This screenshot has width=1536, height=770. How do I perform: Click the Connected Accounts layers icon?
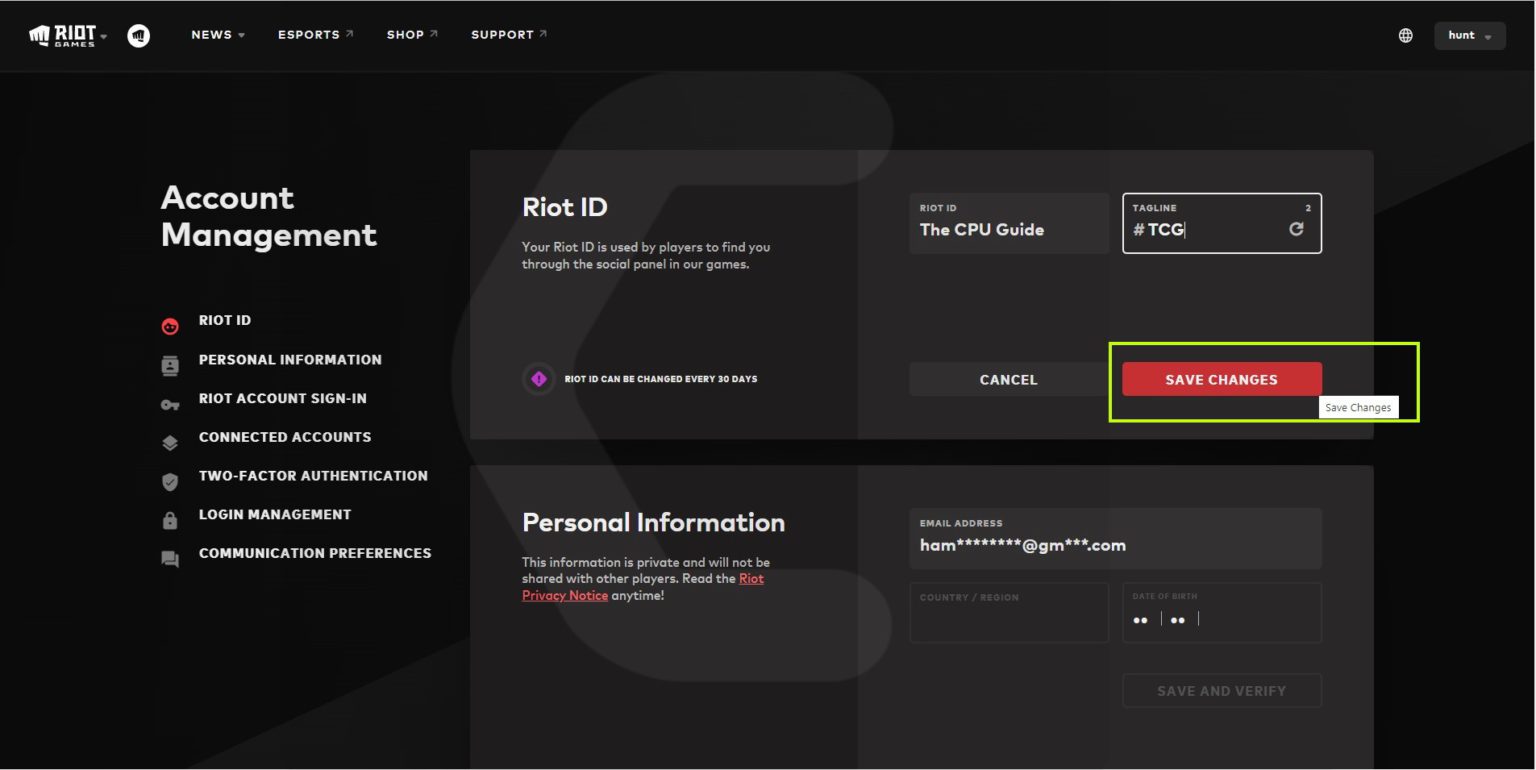pos(170,442)
